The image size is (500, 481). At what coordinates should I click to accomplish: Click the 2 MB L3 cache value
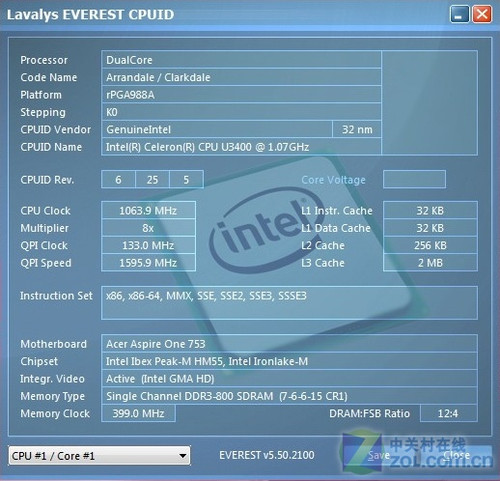coord(430,263)
